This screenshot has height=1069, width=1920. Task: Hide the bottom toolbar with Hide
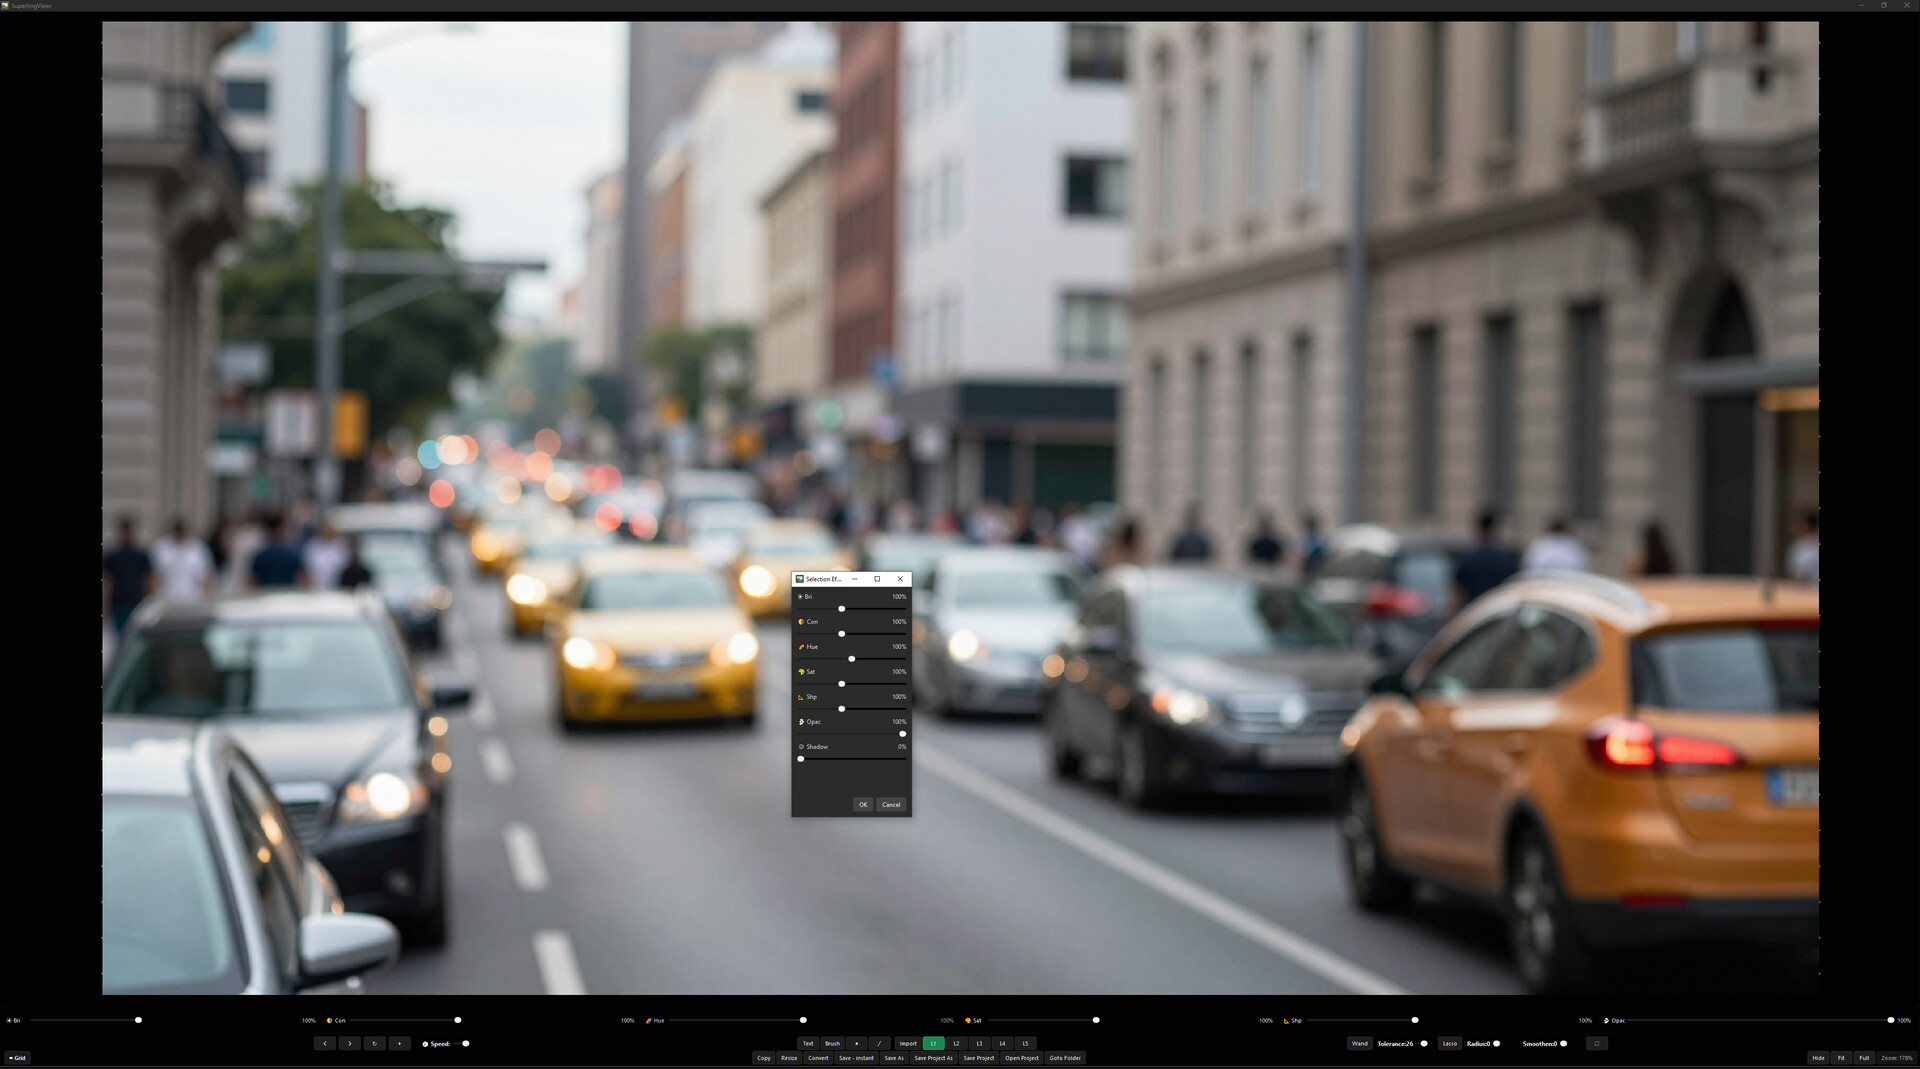[x=1817, y=1057]
